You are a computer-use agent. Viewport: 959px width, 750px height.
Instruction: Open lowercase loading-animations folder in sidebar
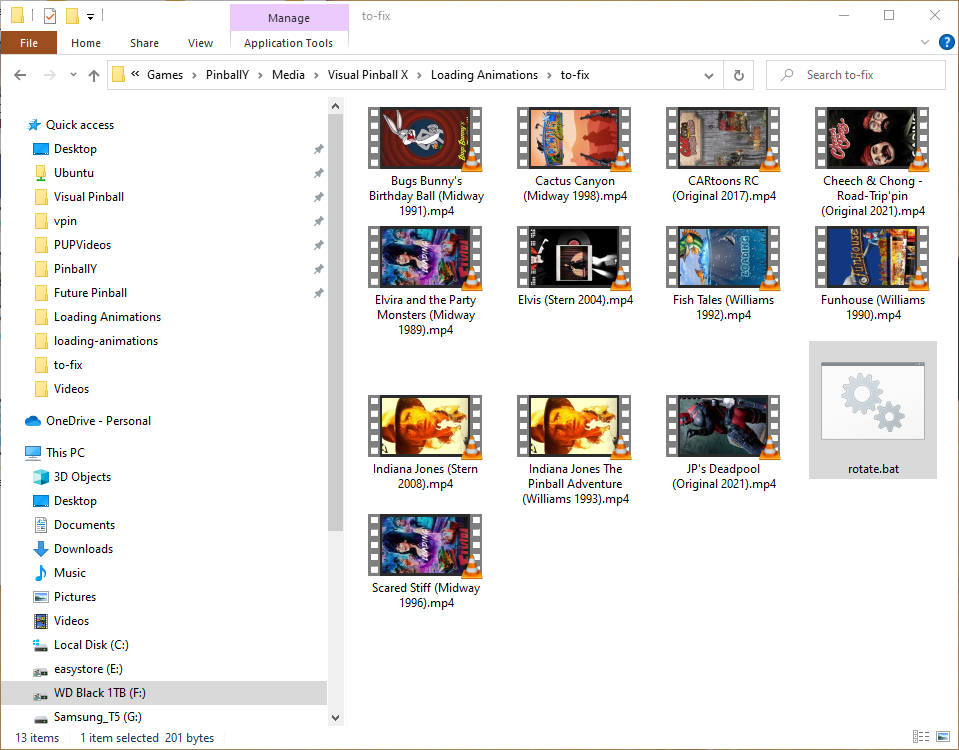click(x=106, y=341)
